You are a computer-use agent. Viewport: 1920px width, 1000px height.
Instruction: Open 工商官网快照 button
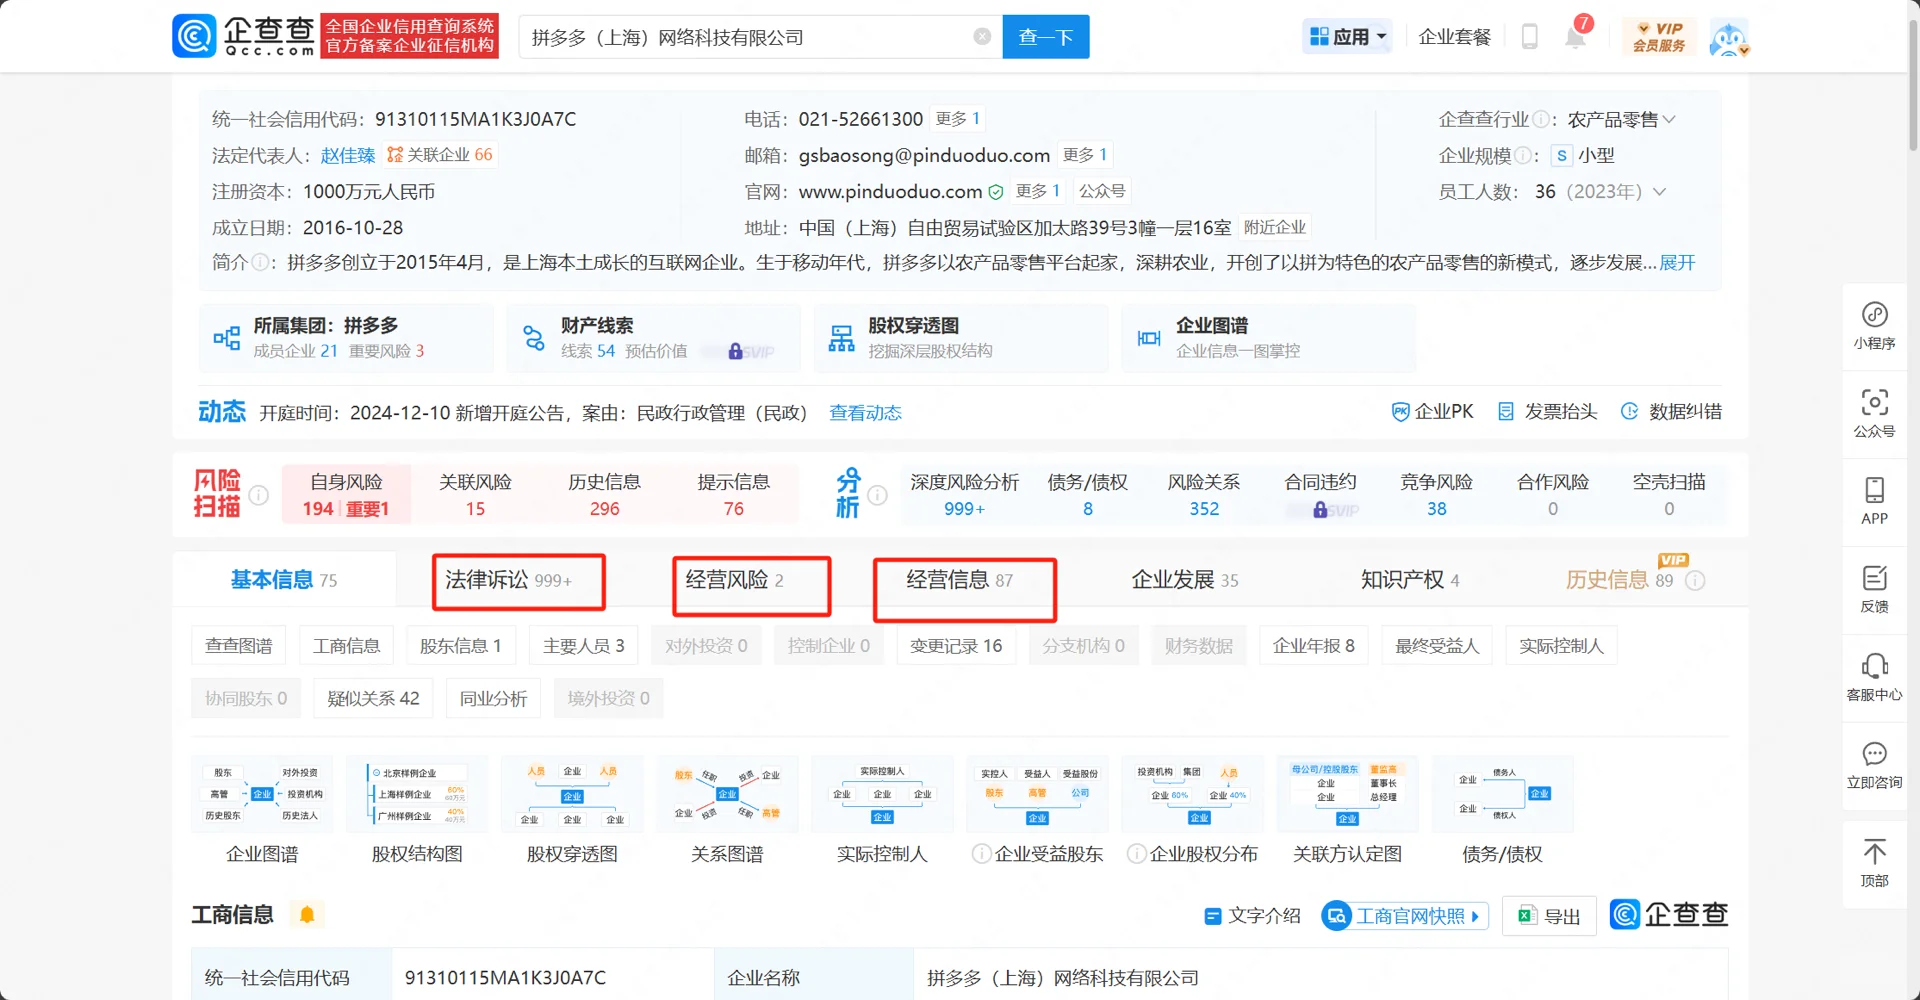(1405, 916)
